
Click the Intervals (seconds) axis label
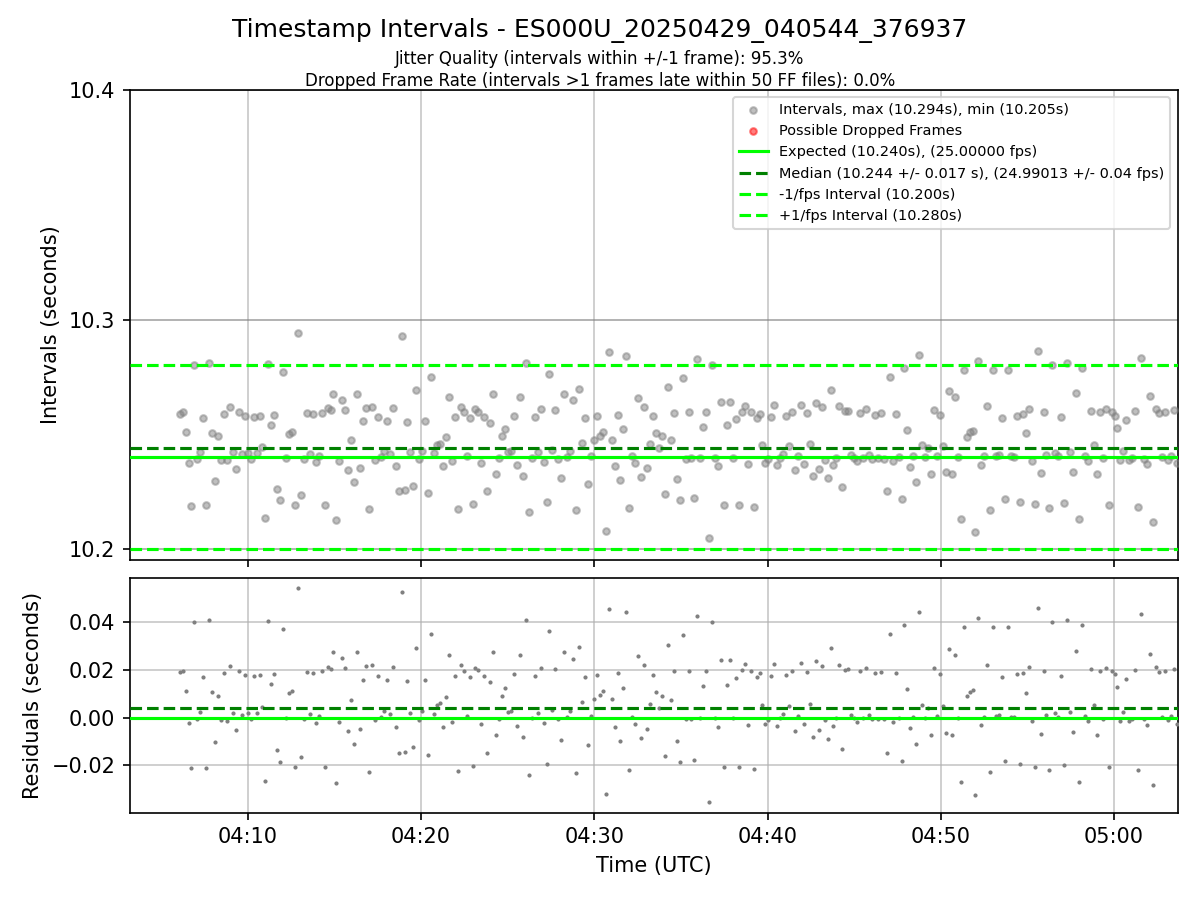coord(50,325)
